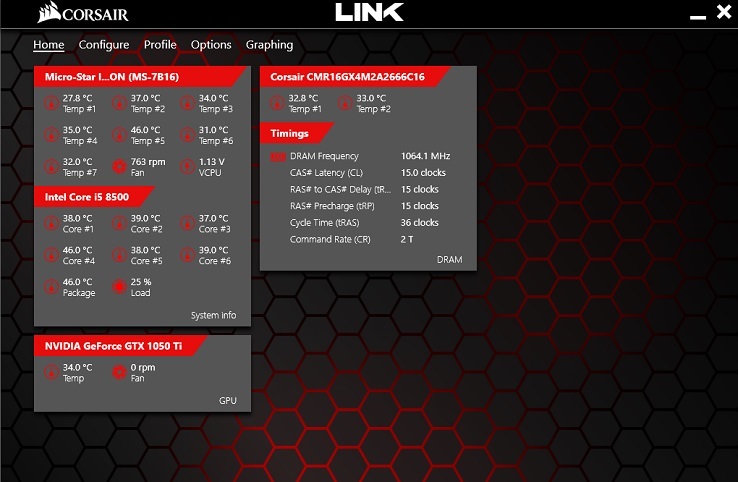Click the Corsair CMR16GX4M2A2666C16 panel header
This screenshot has height=482, width=738.
(x=355, y=77)
